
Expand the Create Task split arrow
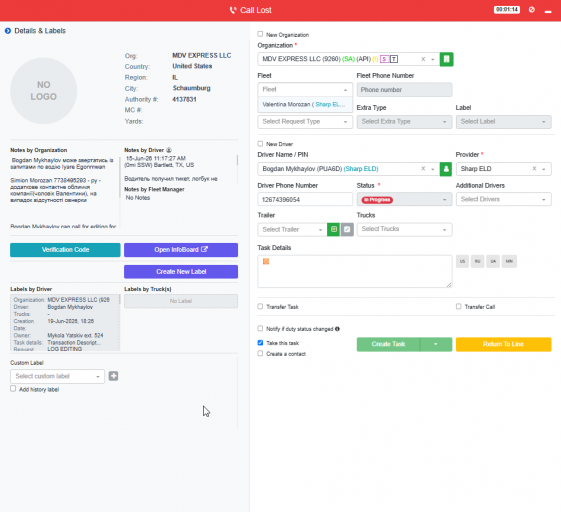coord(435,344)
